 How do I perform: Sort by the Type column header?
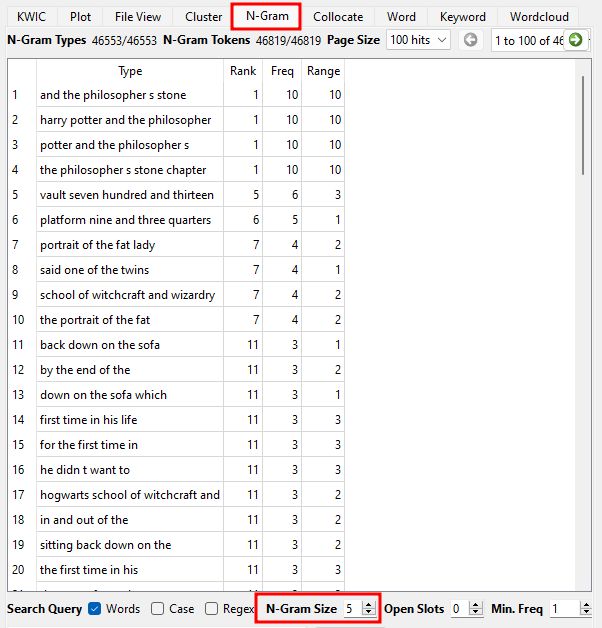(x=130, y=71)
